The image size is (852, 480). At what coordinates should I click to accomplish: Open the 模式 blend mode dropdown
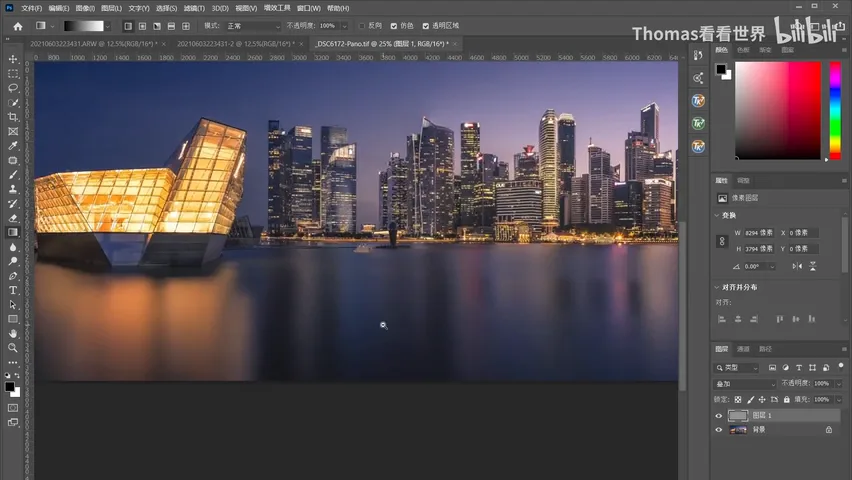pos(253,26)
